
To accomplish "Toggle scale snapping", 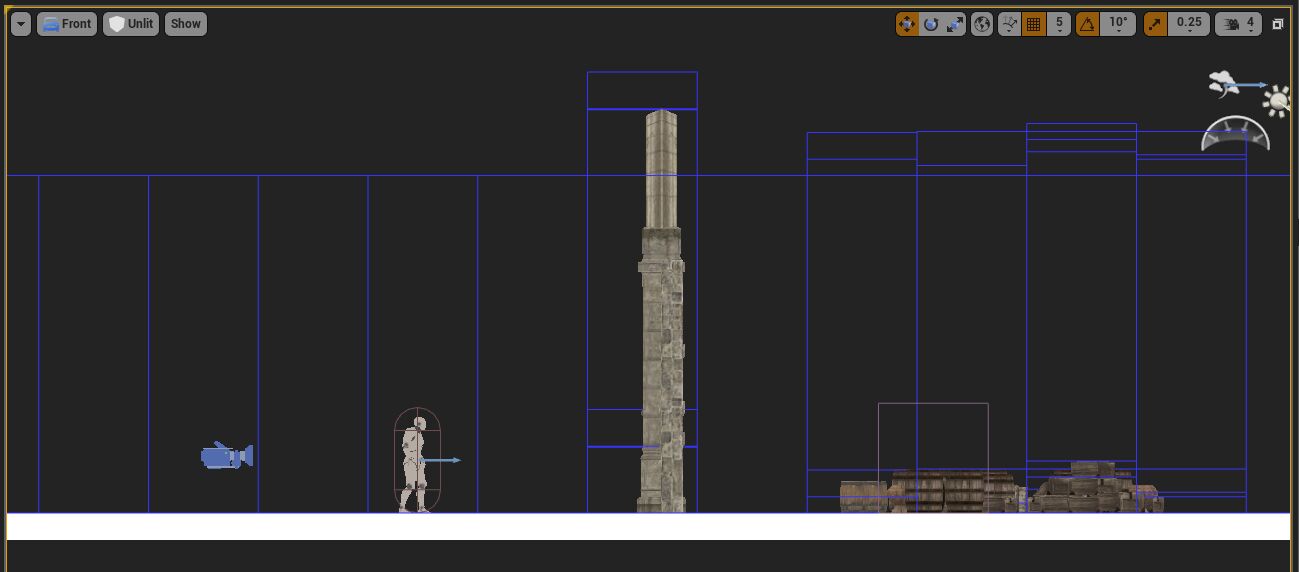I will point(1155,24).
